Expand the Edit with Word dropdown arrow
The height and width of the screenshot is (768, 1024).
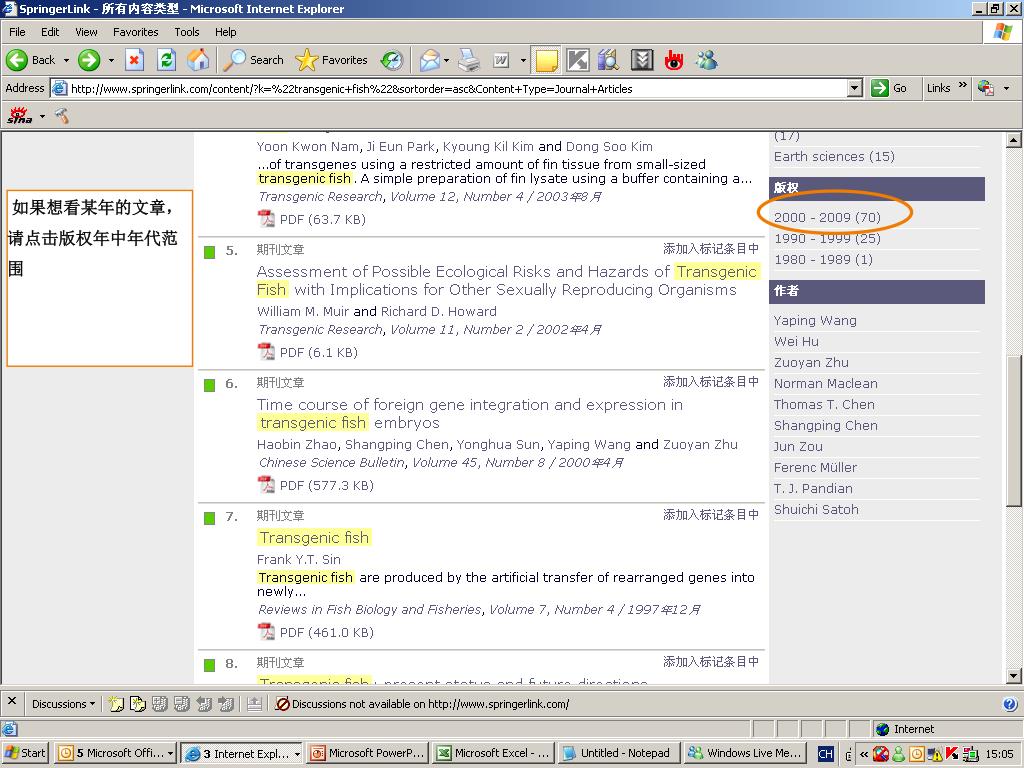523,60
